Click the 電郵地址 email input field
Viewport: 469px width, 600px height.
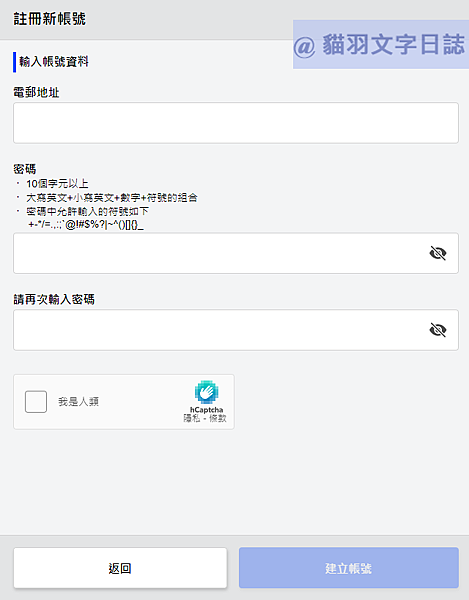236,123
